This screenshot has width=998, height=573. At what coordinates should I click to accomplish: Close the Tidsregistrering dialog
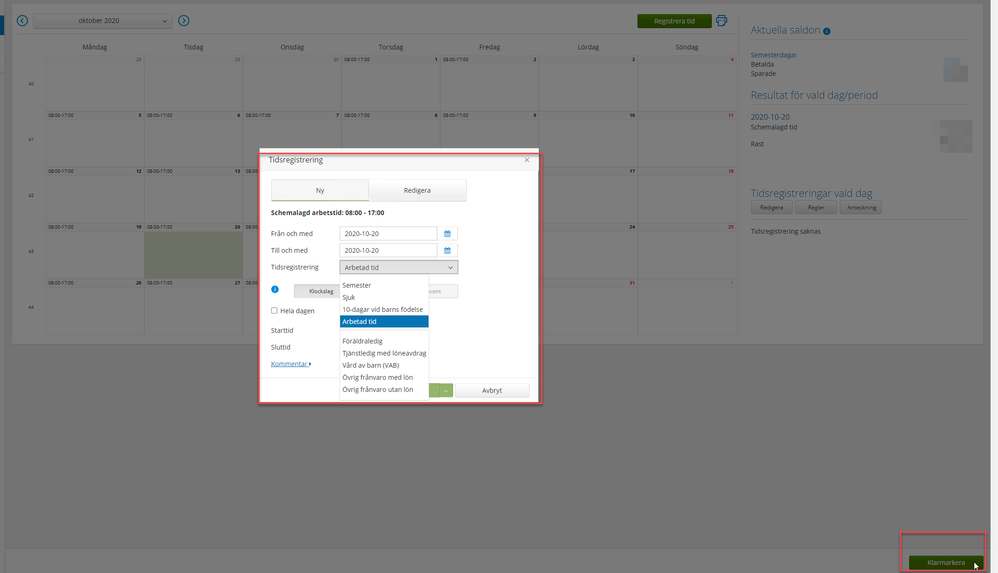coord(526,160)
